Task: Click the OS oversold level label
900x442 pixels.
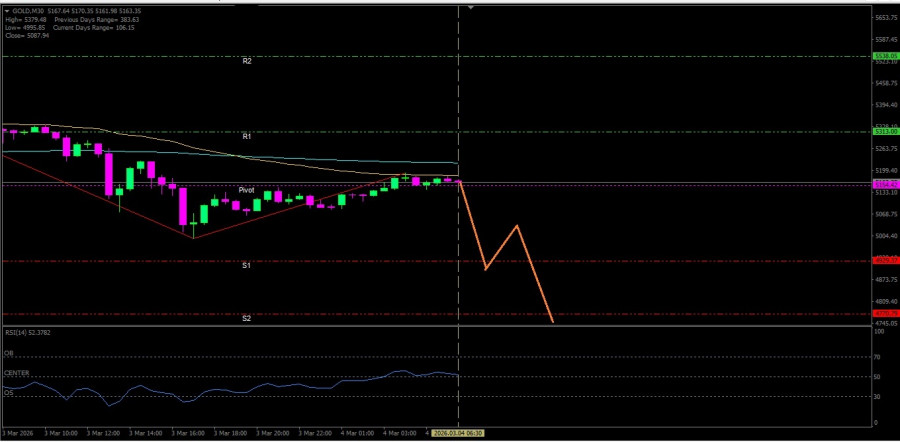Action: pyautogui.click(x=8, y=393)
